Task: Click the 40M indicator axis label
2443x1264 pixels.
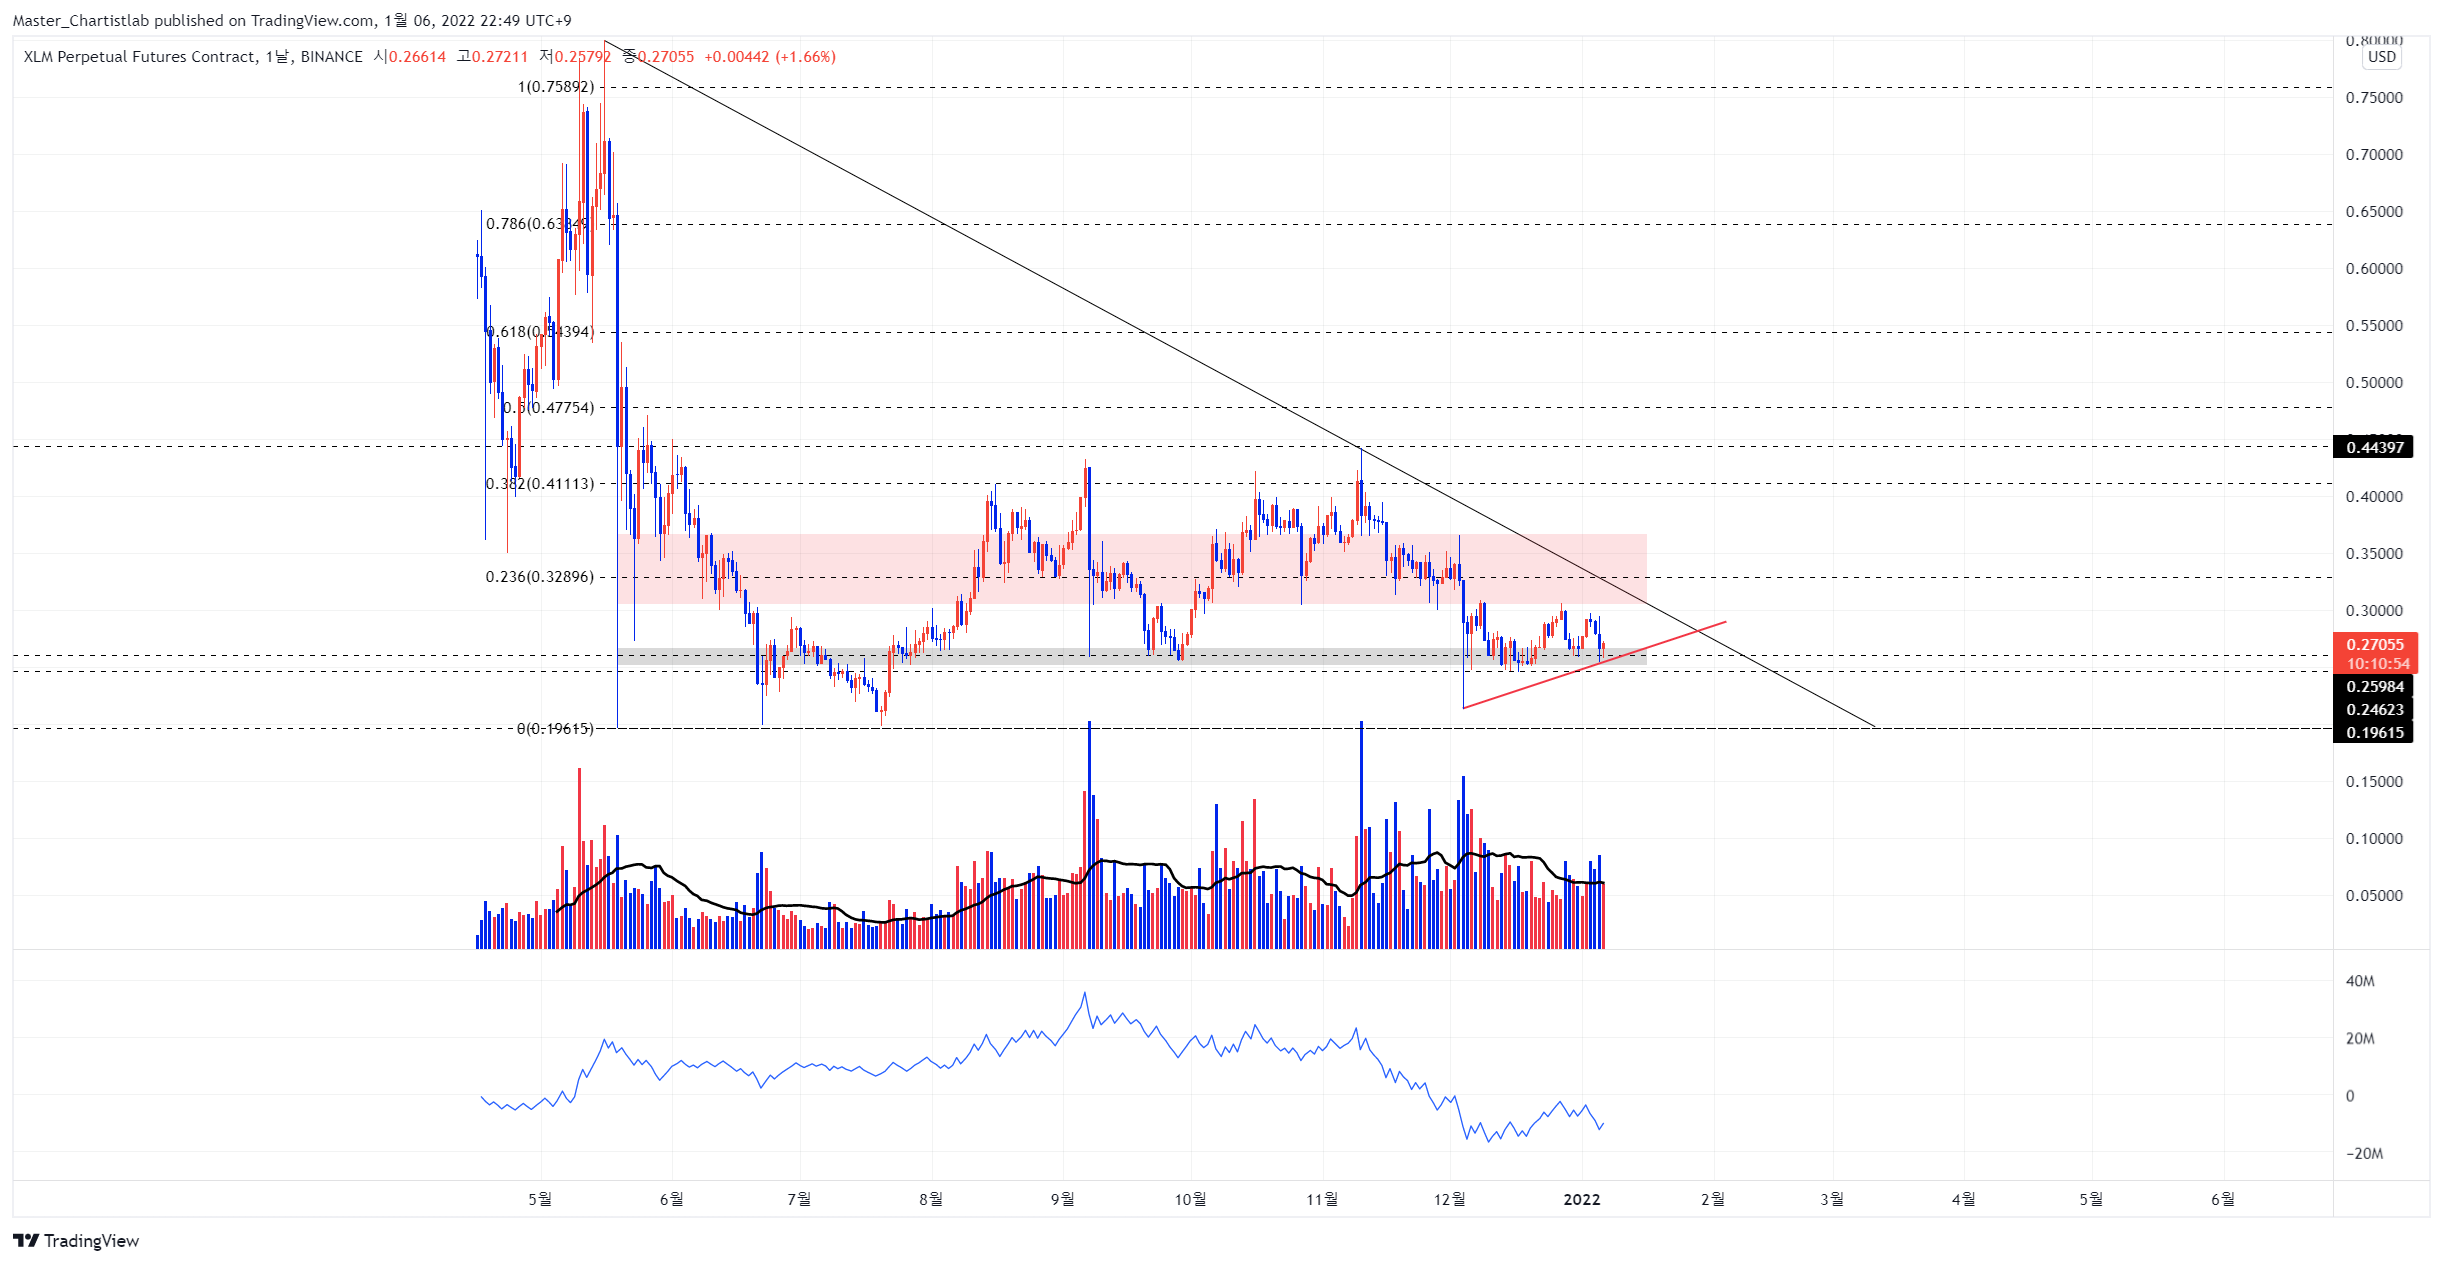Action: pyautogui.click(x=2360, y=981)
